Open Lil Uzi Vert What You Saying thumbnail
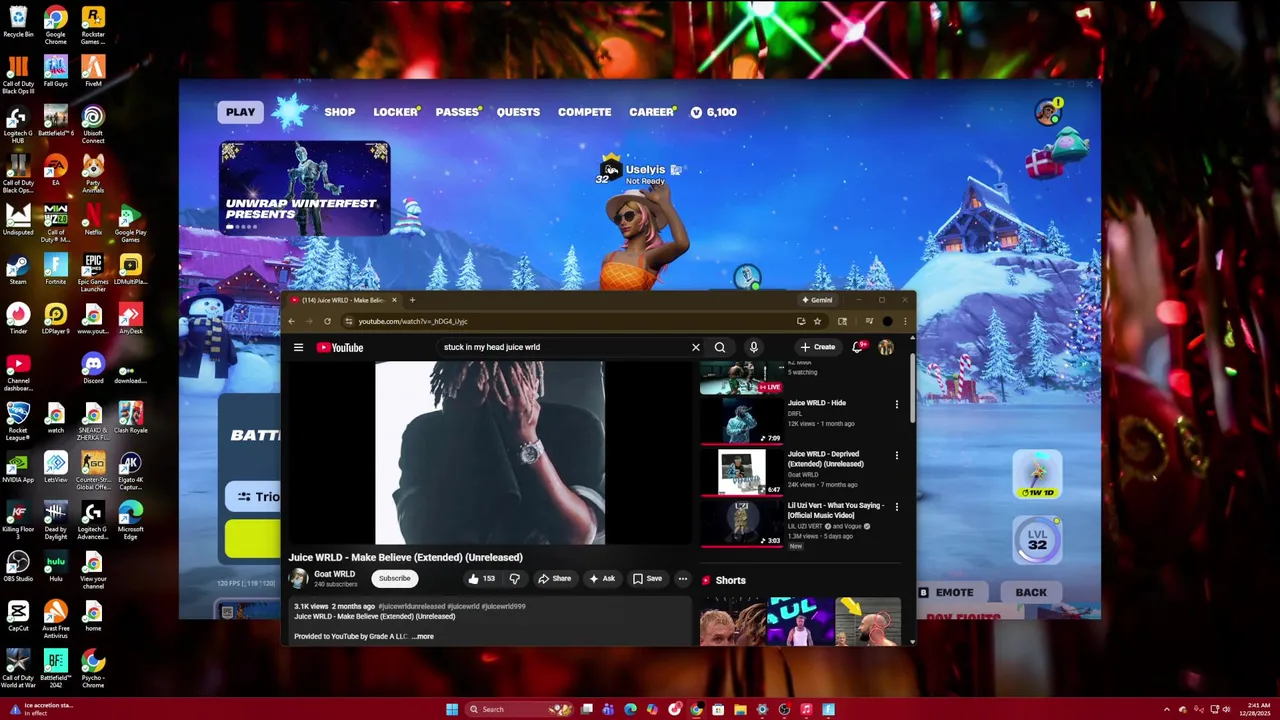 (x=741, y=523)
